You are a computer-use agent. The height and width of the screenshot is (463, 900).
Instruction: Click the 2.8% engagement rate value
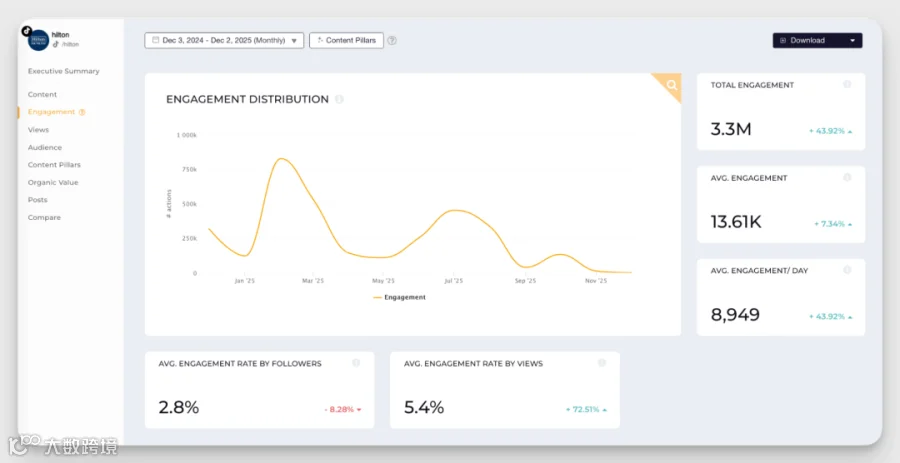pos(179,407)
